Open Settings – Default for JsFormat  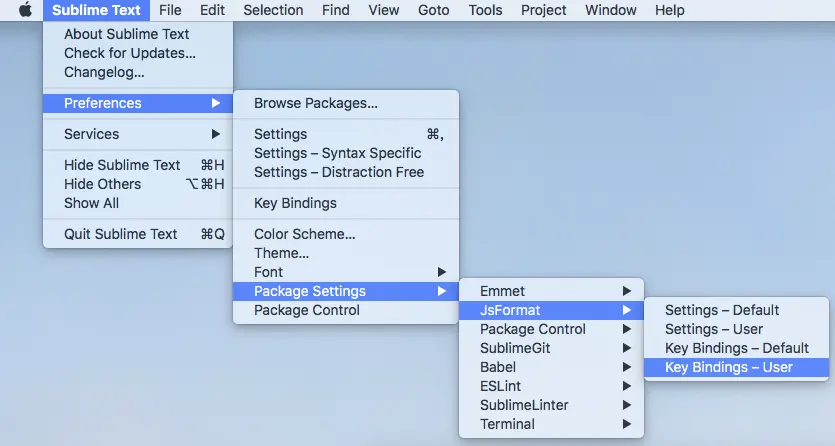(x=721, y=310)
